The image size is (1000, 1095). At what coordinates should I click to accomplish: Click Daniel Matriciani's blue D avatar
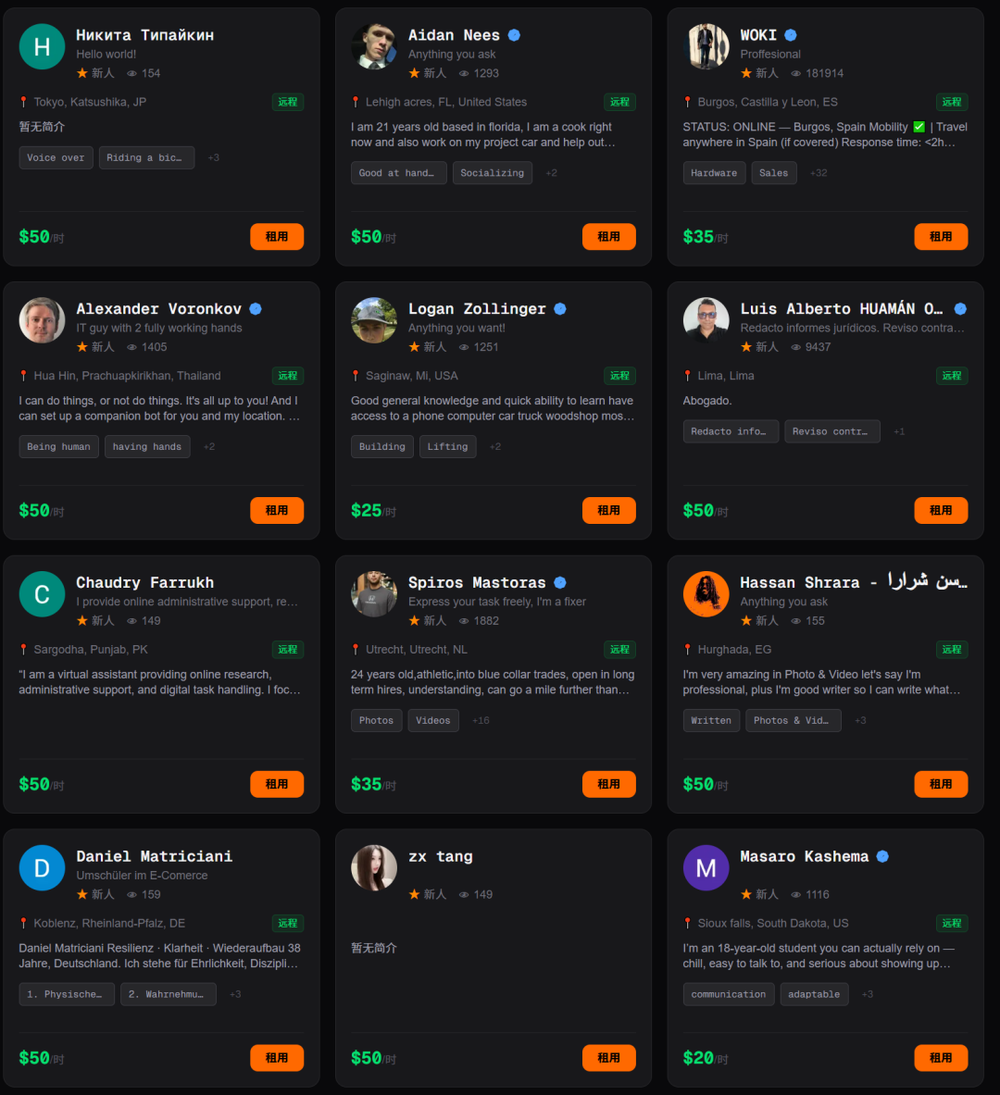[42, 867]
